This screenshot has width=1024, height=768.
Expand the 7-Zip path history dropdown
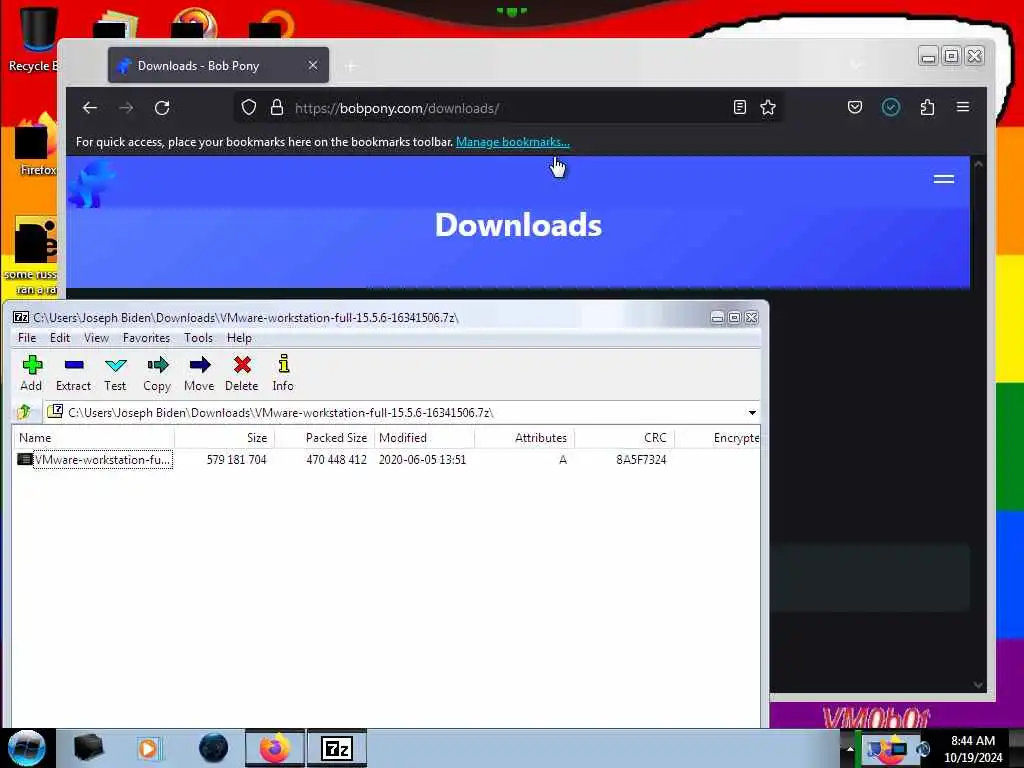pyautogui.click(x=752, y=413)
